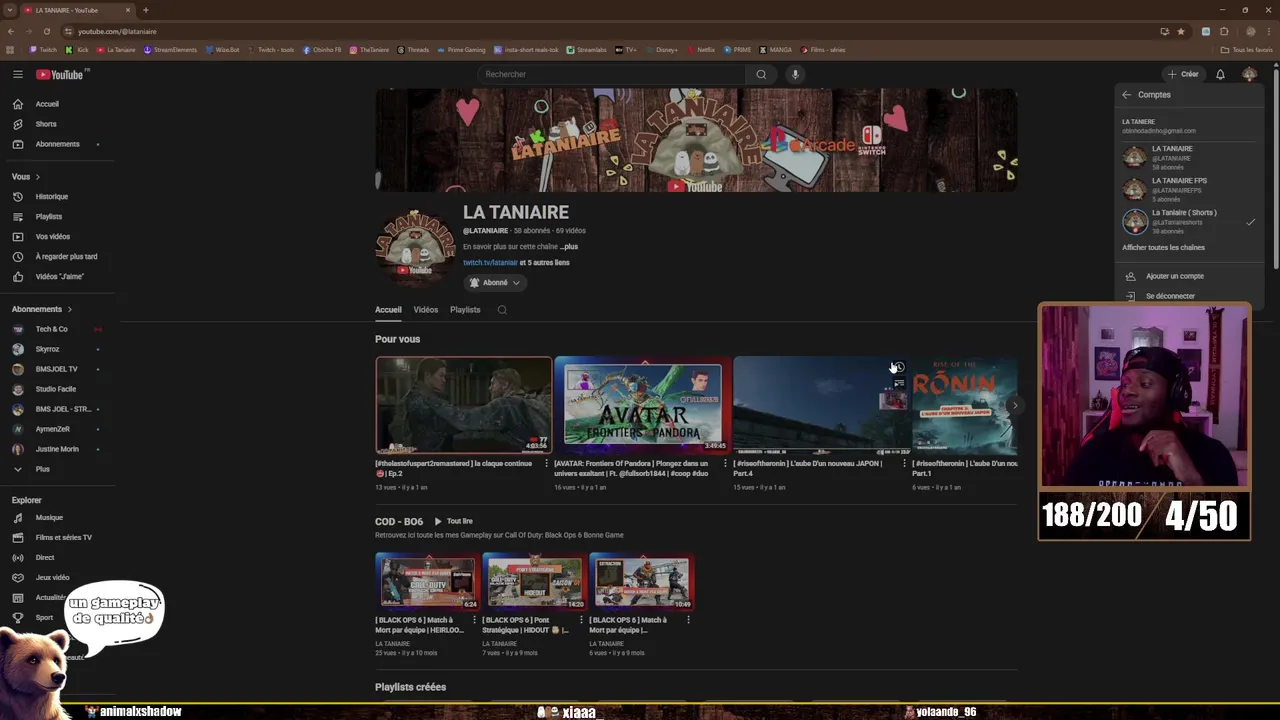Open Abonnements in sidebar
The image size is (1280, 720).
coord(56,144)
